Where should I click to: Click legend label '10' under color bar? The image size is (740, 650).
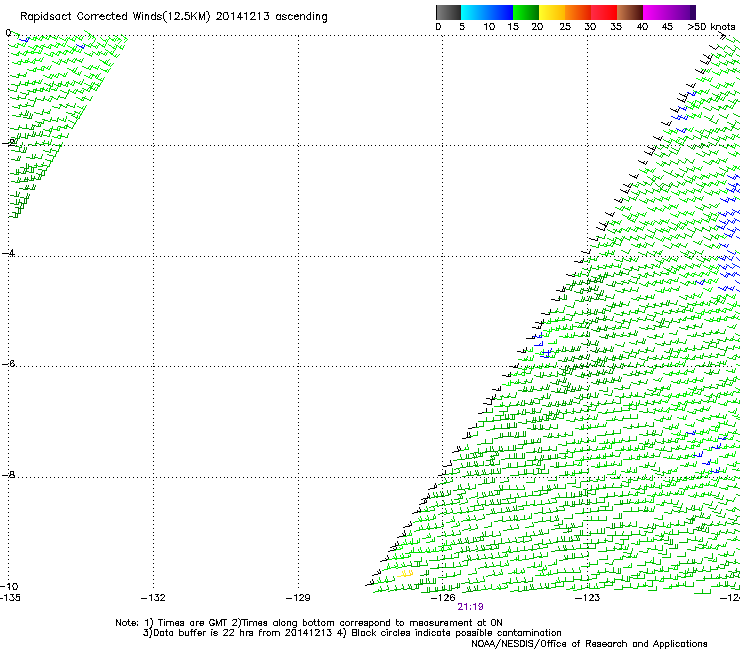click(x=489, y=27)
